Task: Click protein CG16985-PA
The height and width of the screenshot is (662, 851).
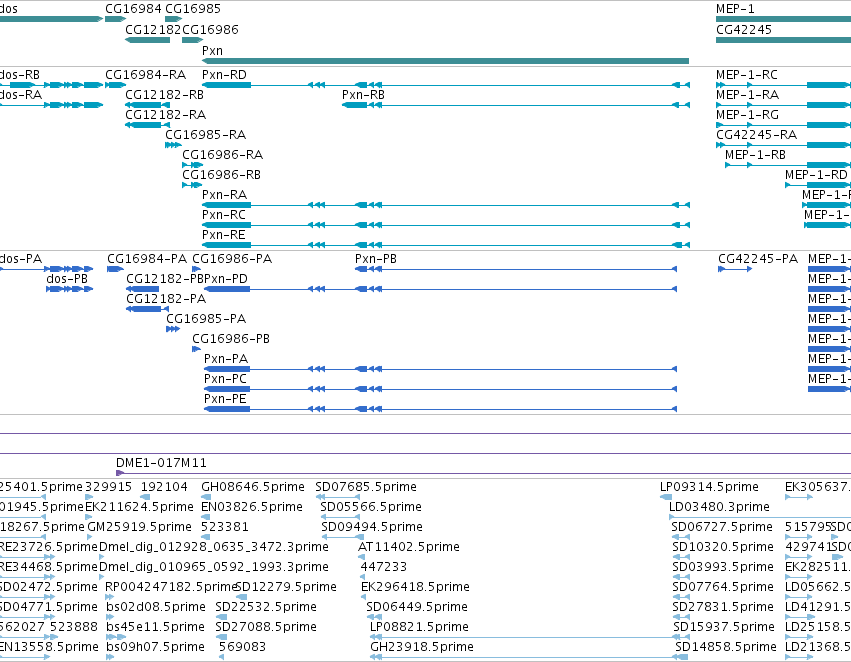Action: pyautogui.click(x=173, y=329)
